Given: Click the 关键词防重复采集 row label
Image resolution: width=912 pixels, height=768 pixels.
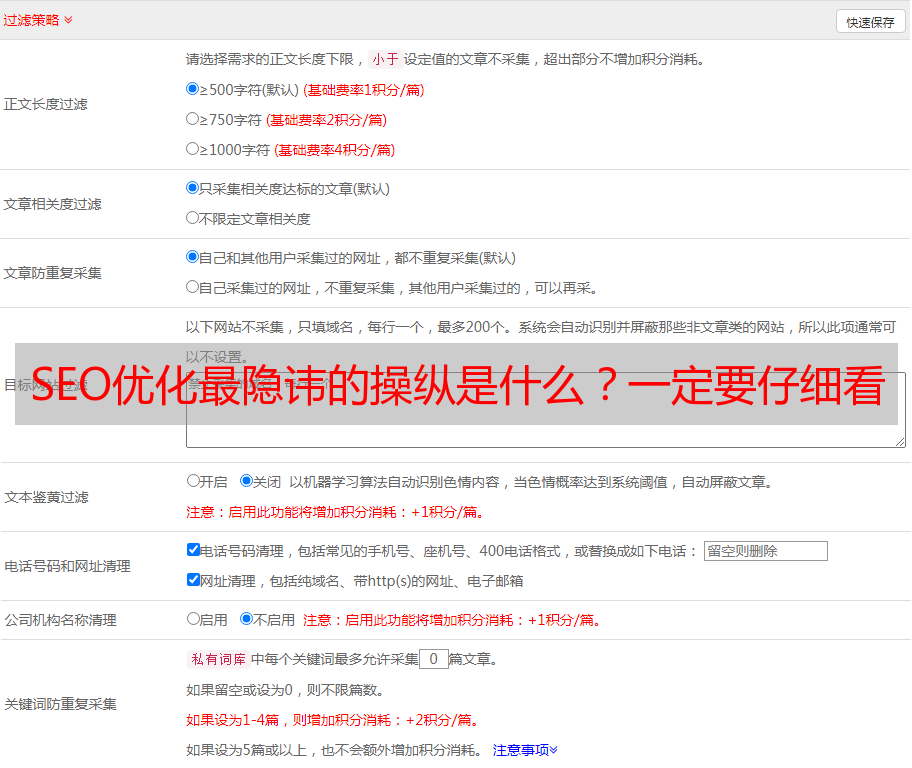Looking at the screenshot, I should pyautogui.click(x=60, y=704).
